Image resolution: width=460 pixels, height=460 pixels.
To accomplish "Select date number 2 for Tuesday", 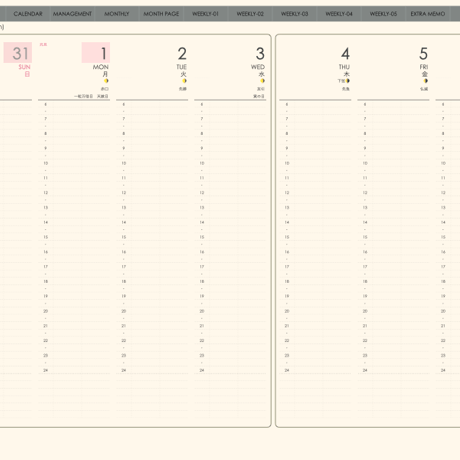I will coord(182,54).
